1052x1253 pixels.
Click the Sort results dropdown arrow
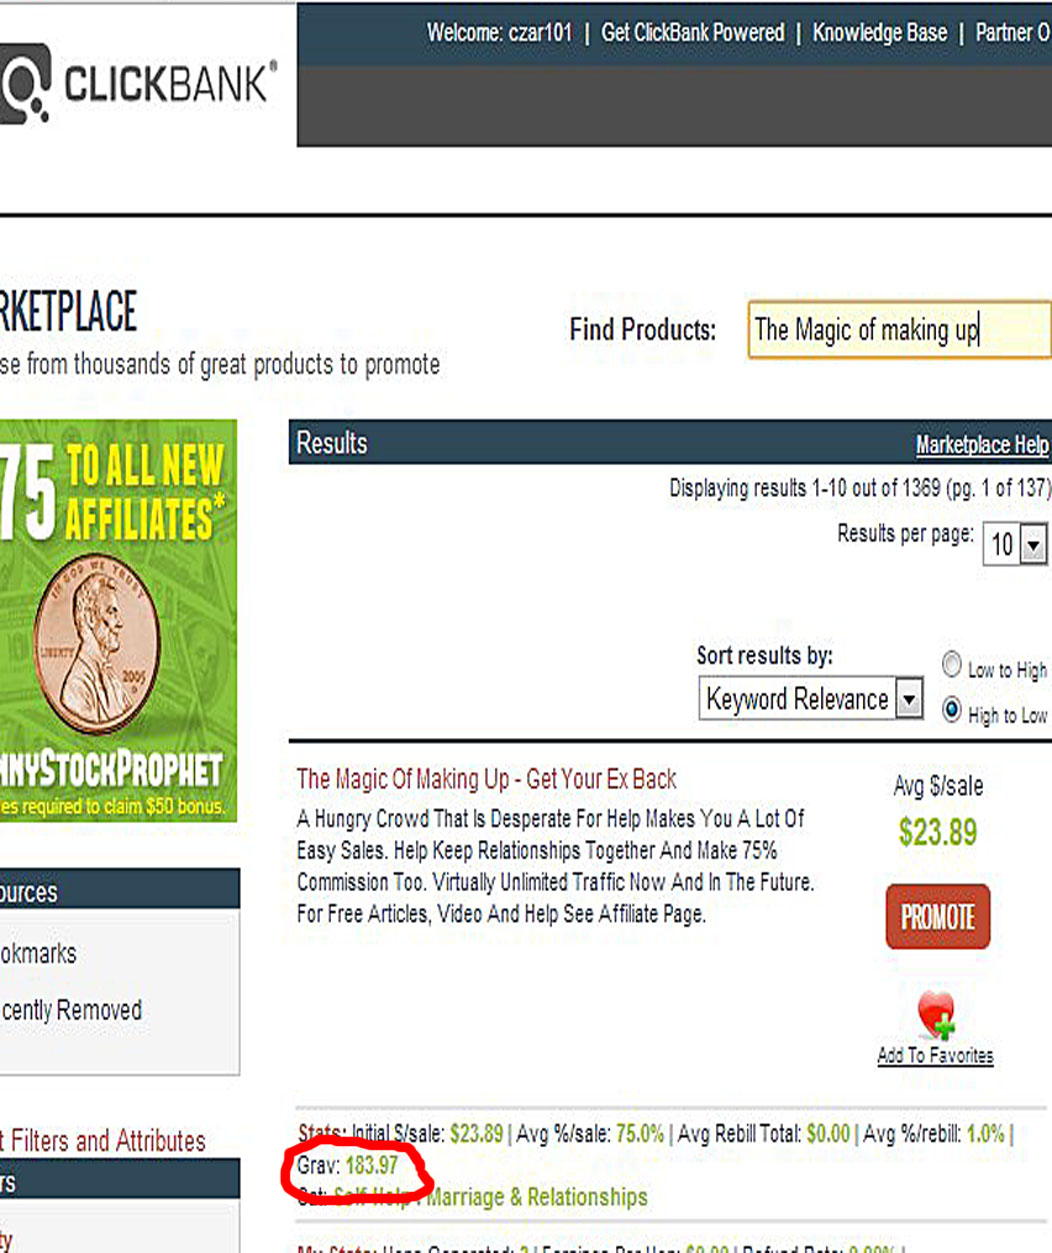point(909,699)
